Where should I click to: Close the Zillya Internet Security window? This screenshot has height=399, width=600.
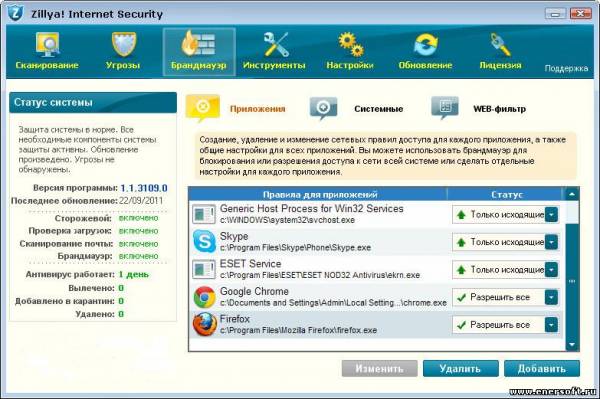coord(580,14)
